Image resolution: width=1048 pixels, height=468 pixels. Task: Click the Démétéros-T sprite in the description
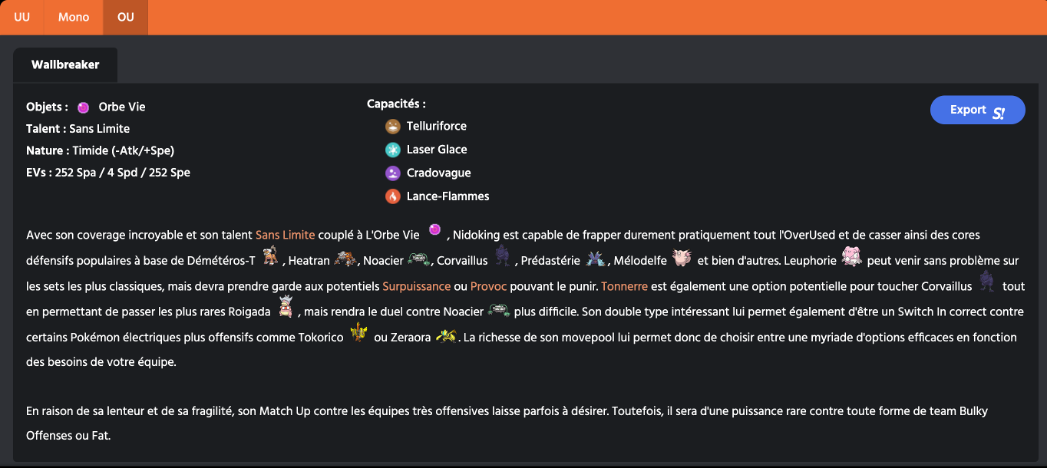(268, 259)
